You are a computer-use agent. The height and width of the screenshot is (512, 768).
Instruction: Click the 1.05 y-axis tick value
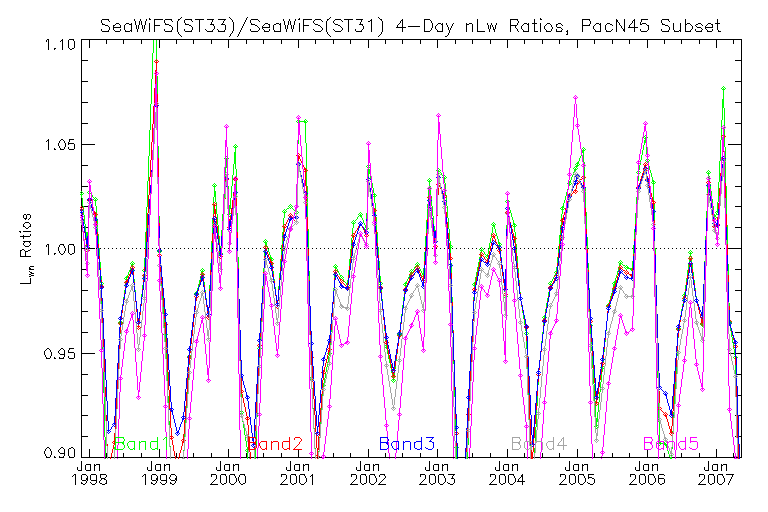60,145
